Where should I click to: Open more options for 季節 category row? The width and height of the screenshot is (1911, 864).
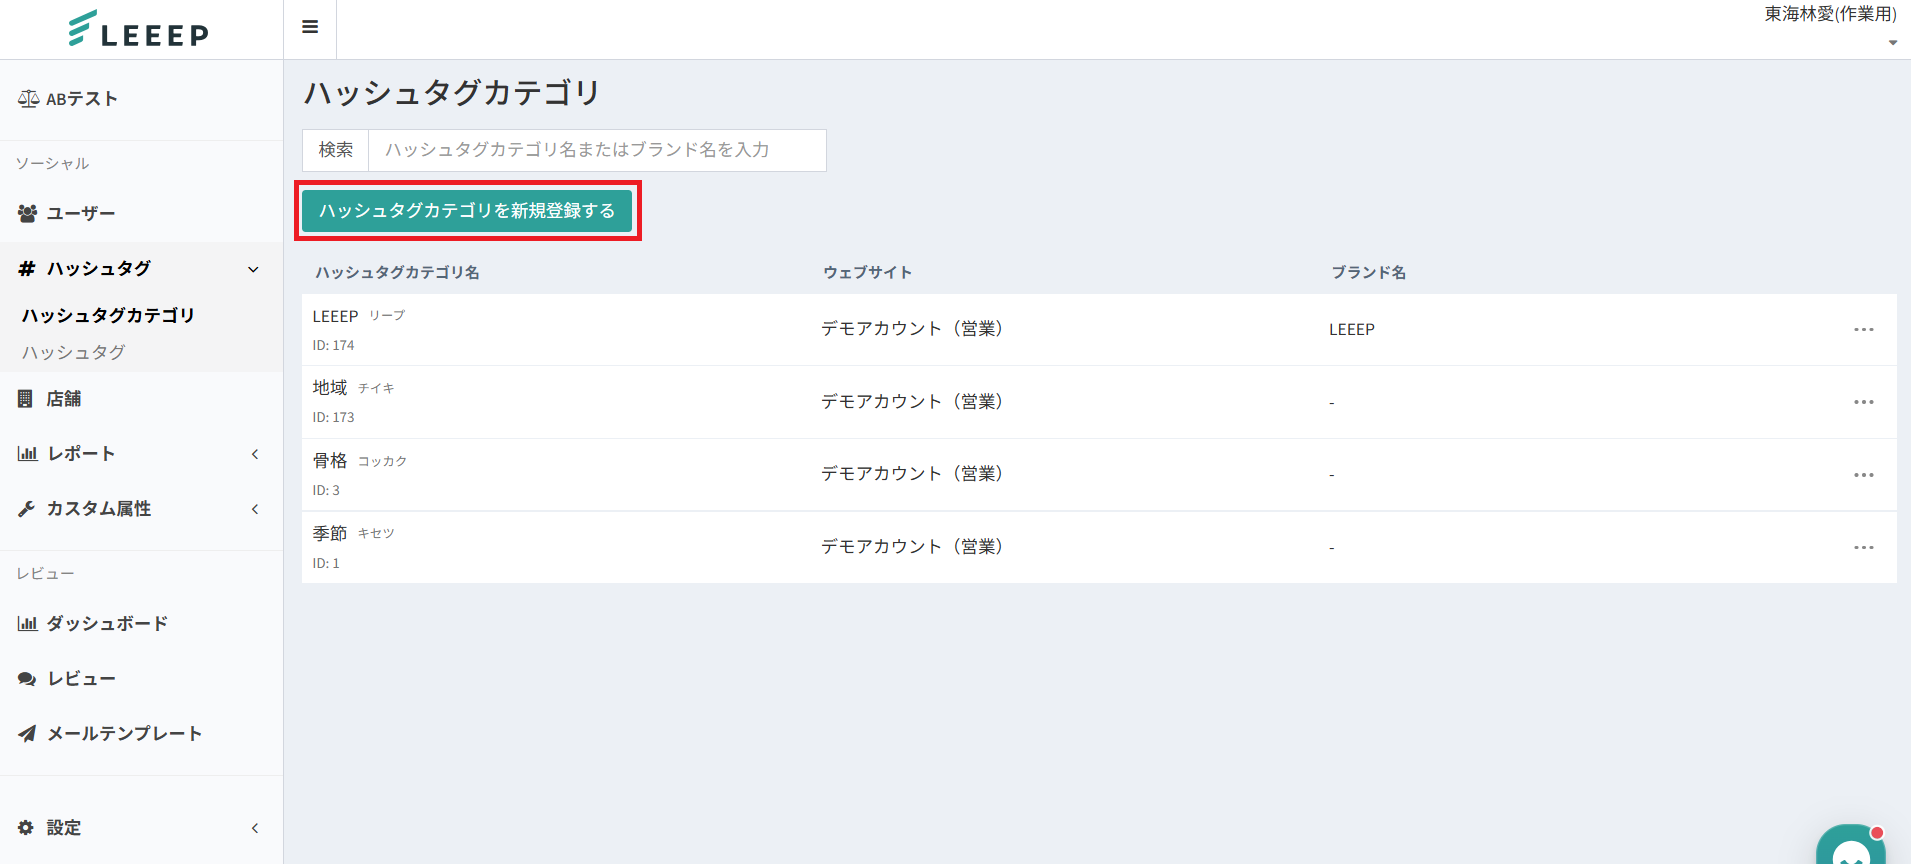(x=1863, y=548)
